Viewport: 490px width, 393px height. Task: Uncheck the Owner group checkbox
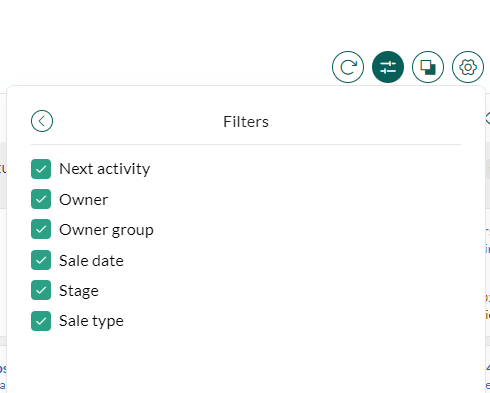point(41,229)
